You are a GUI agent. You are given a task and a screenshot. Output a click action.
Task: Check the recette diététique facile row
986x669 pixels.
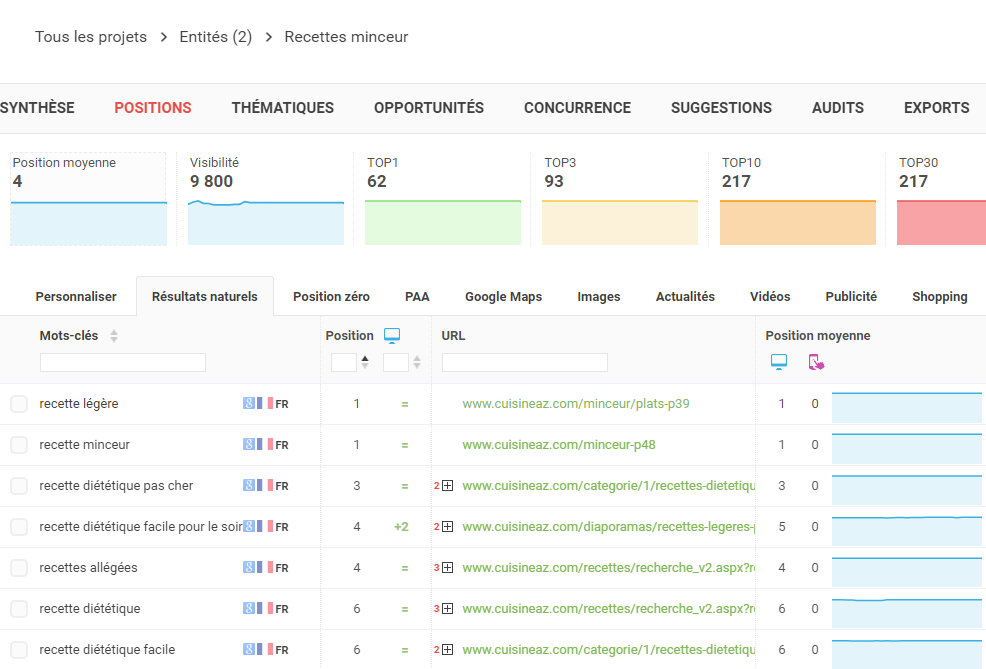coord(19,650)
